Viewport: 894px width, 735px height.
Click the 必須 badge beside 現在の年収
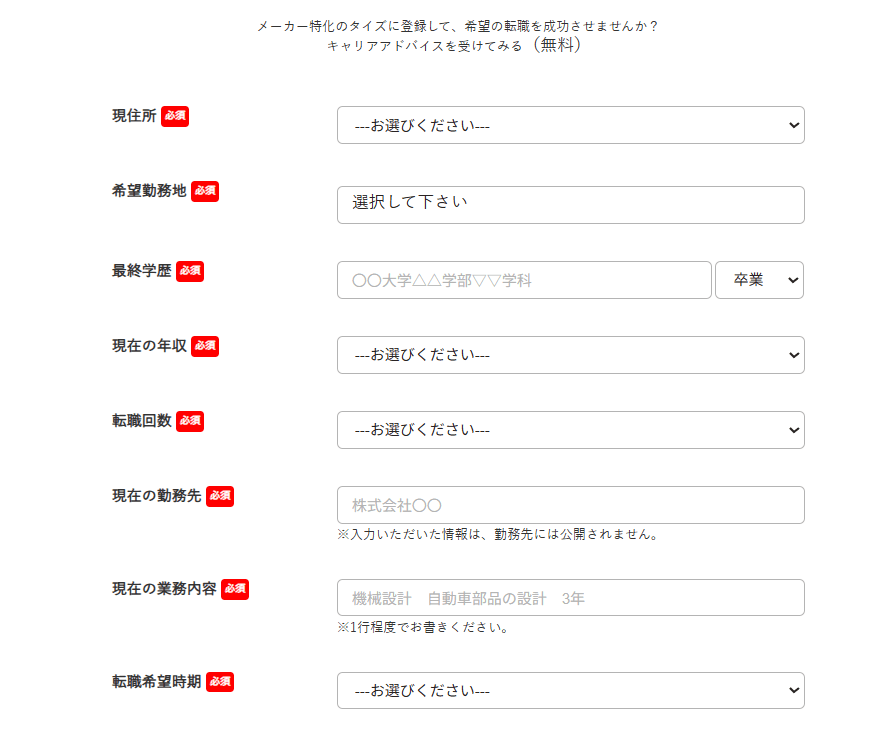(x=205, y=346)
